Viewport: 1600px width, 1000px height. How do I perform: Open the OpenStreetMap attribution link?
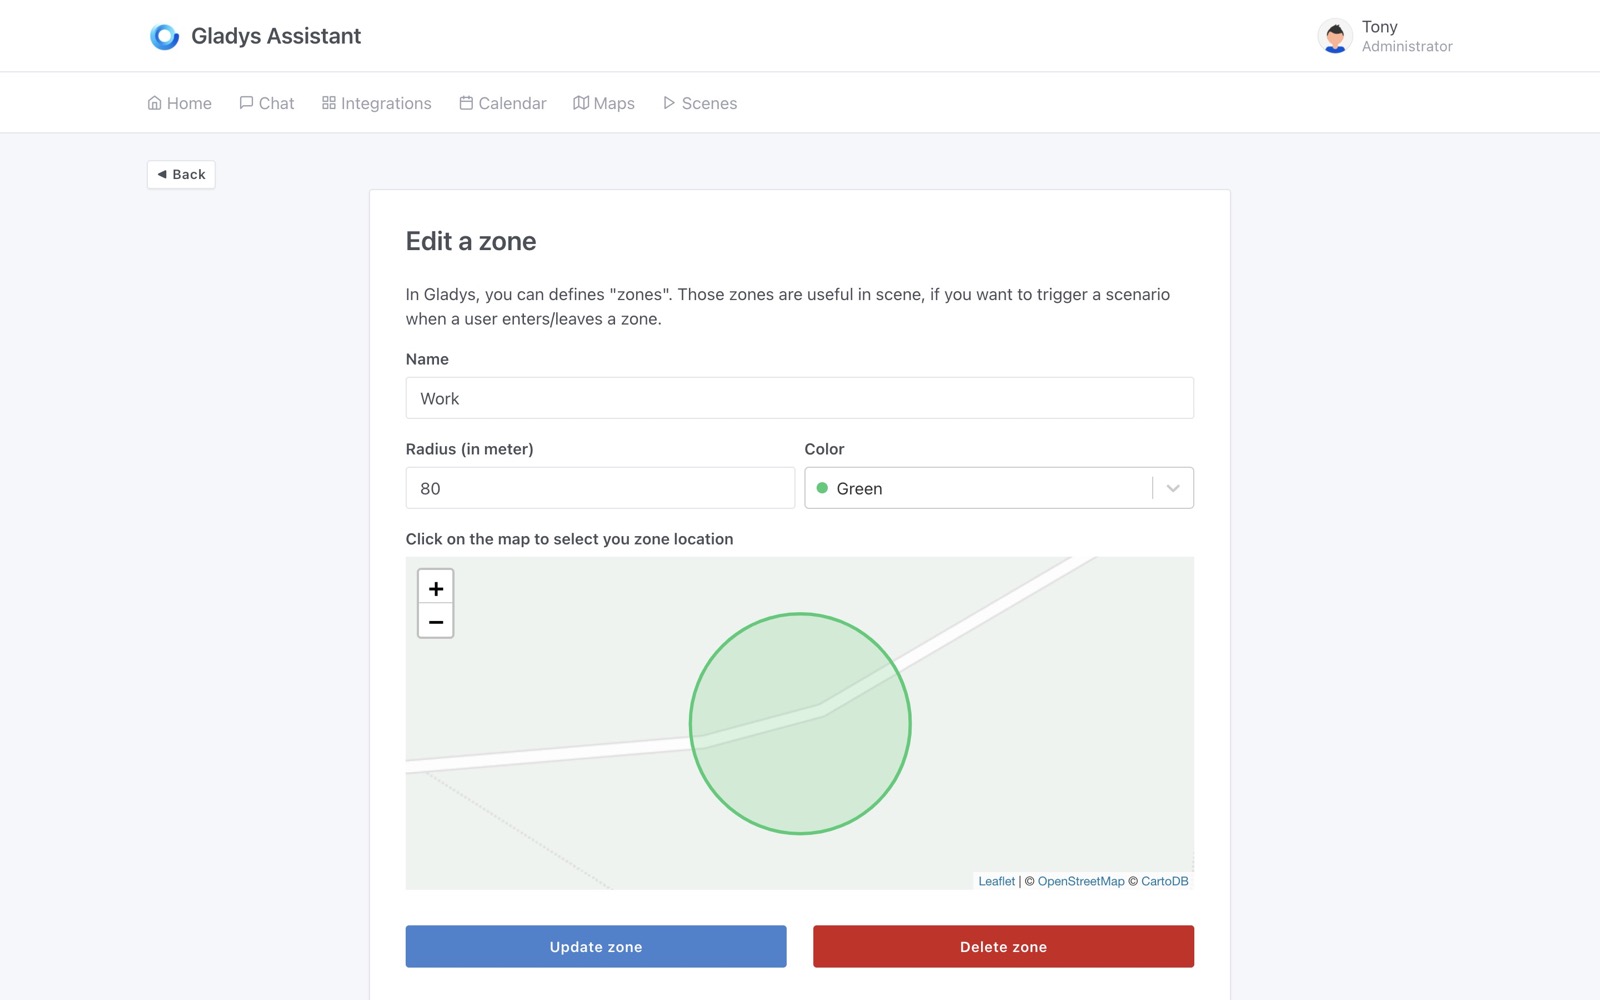(1081, 881)
